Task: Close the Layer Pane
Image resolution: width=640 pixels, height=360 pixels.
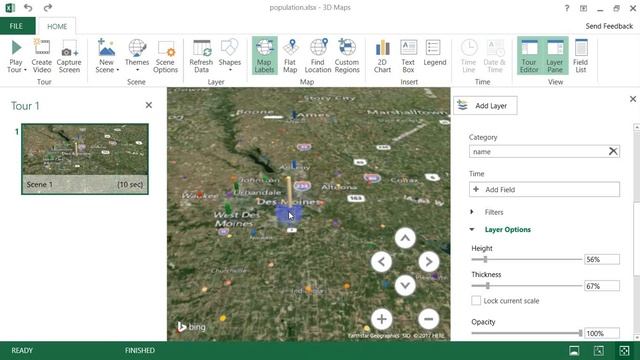Action: pyautogui.click(x=633, y=99)
